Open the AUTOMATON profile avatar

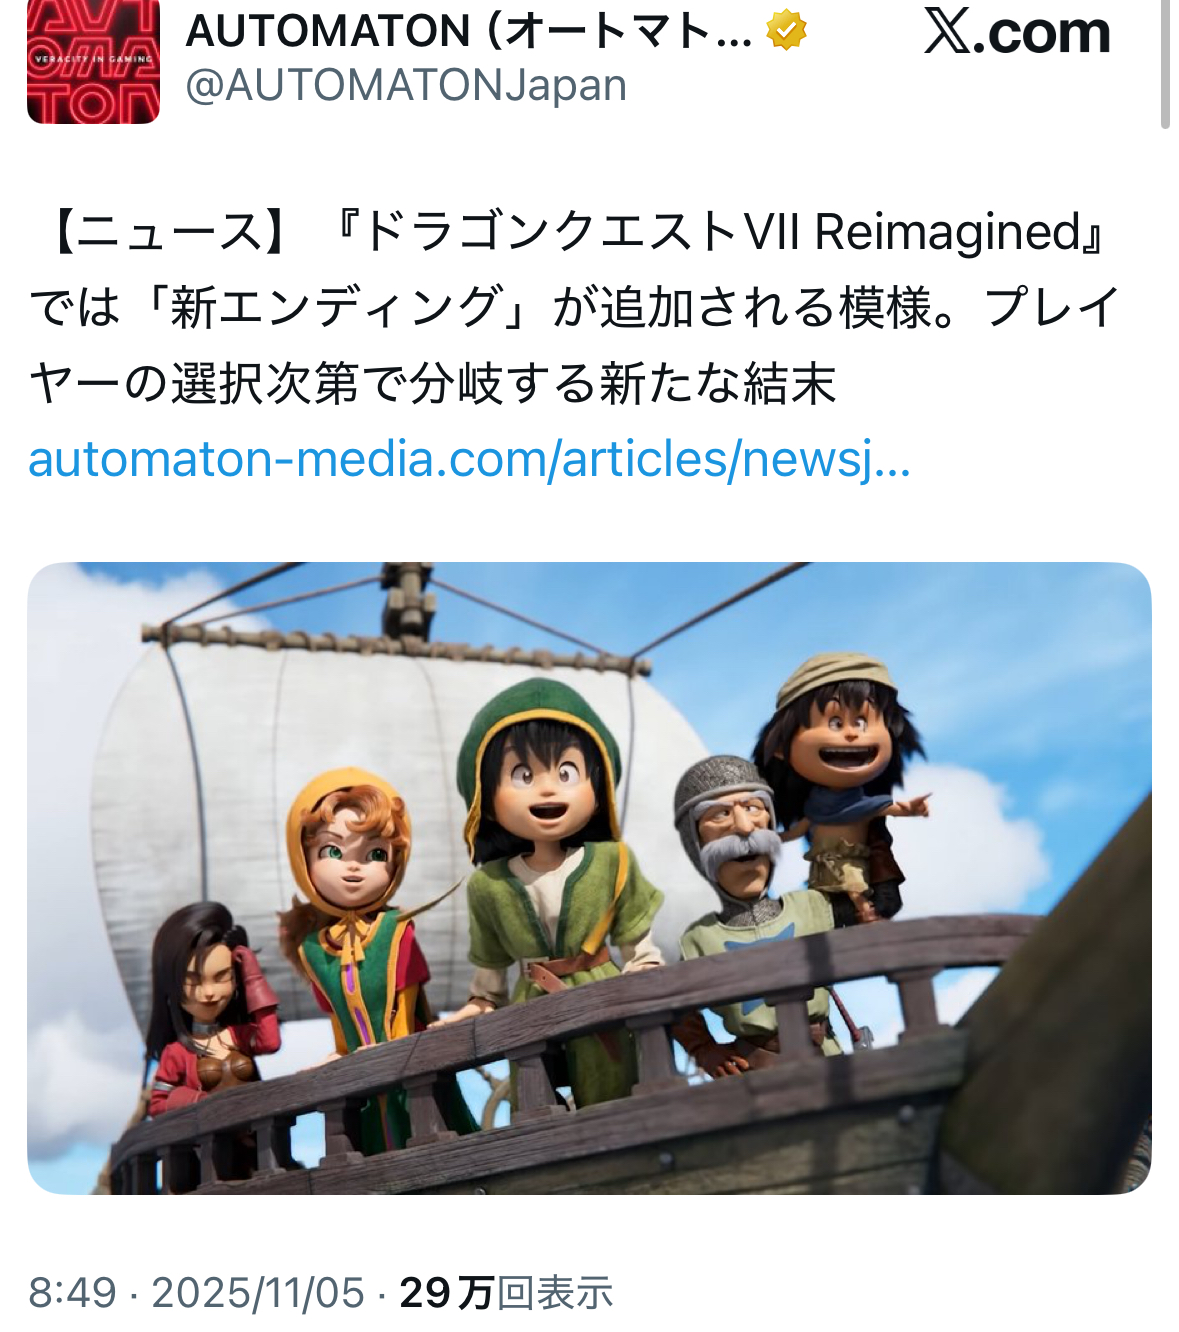point(93,62)
